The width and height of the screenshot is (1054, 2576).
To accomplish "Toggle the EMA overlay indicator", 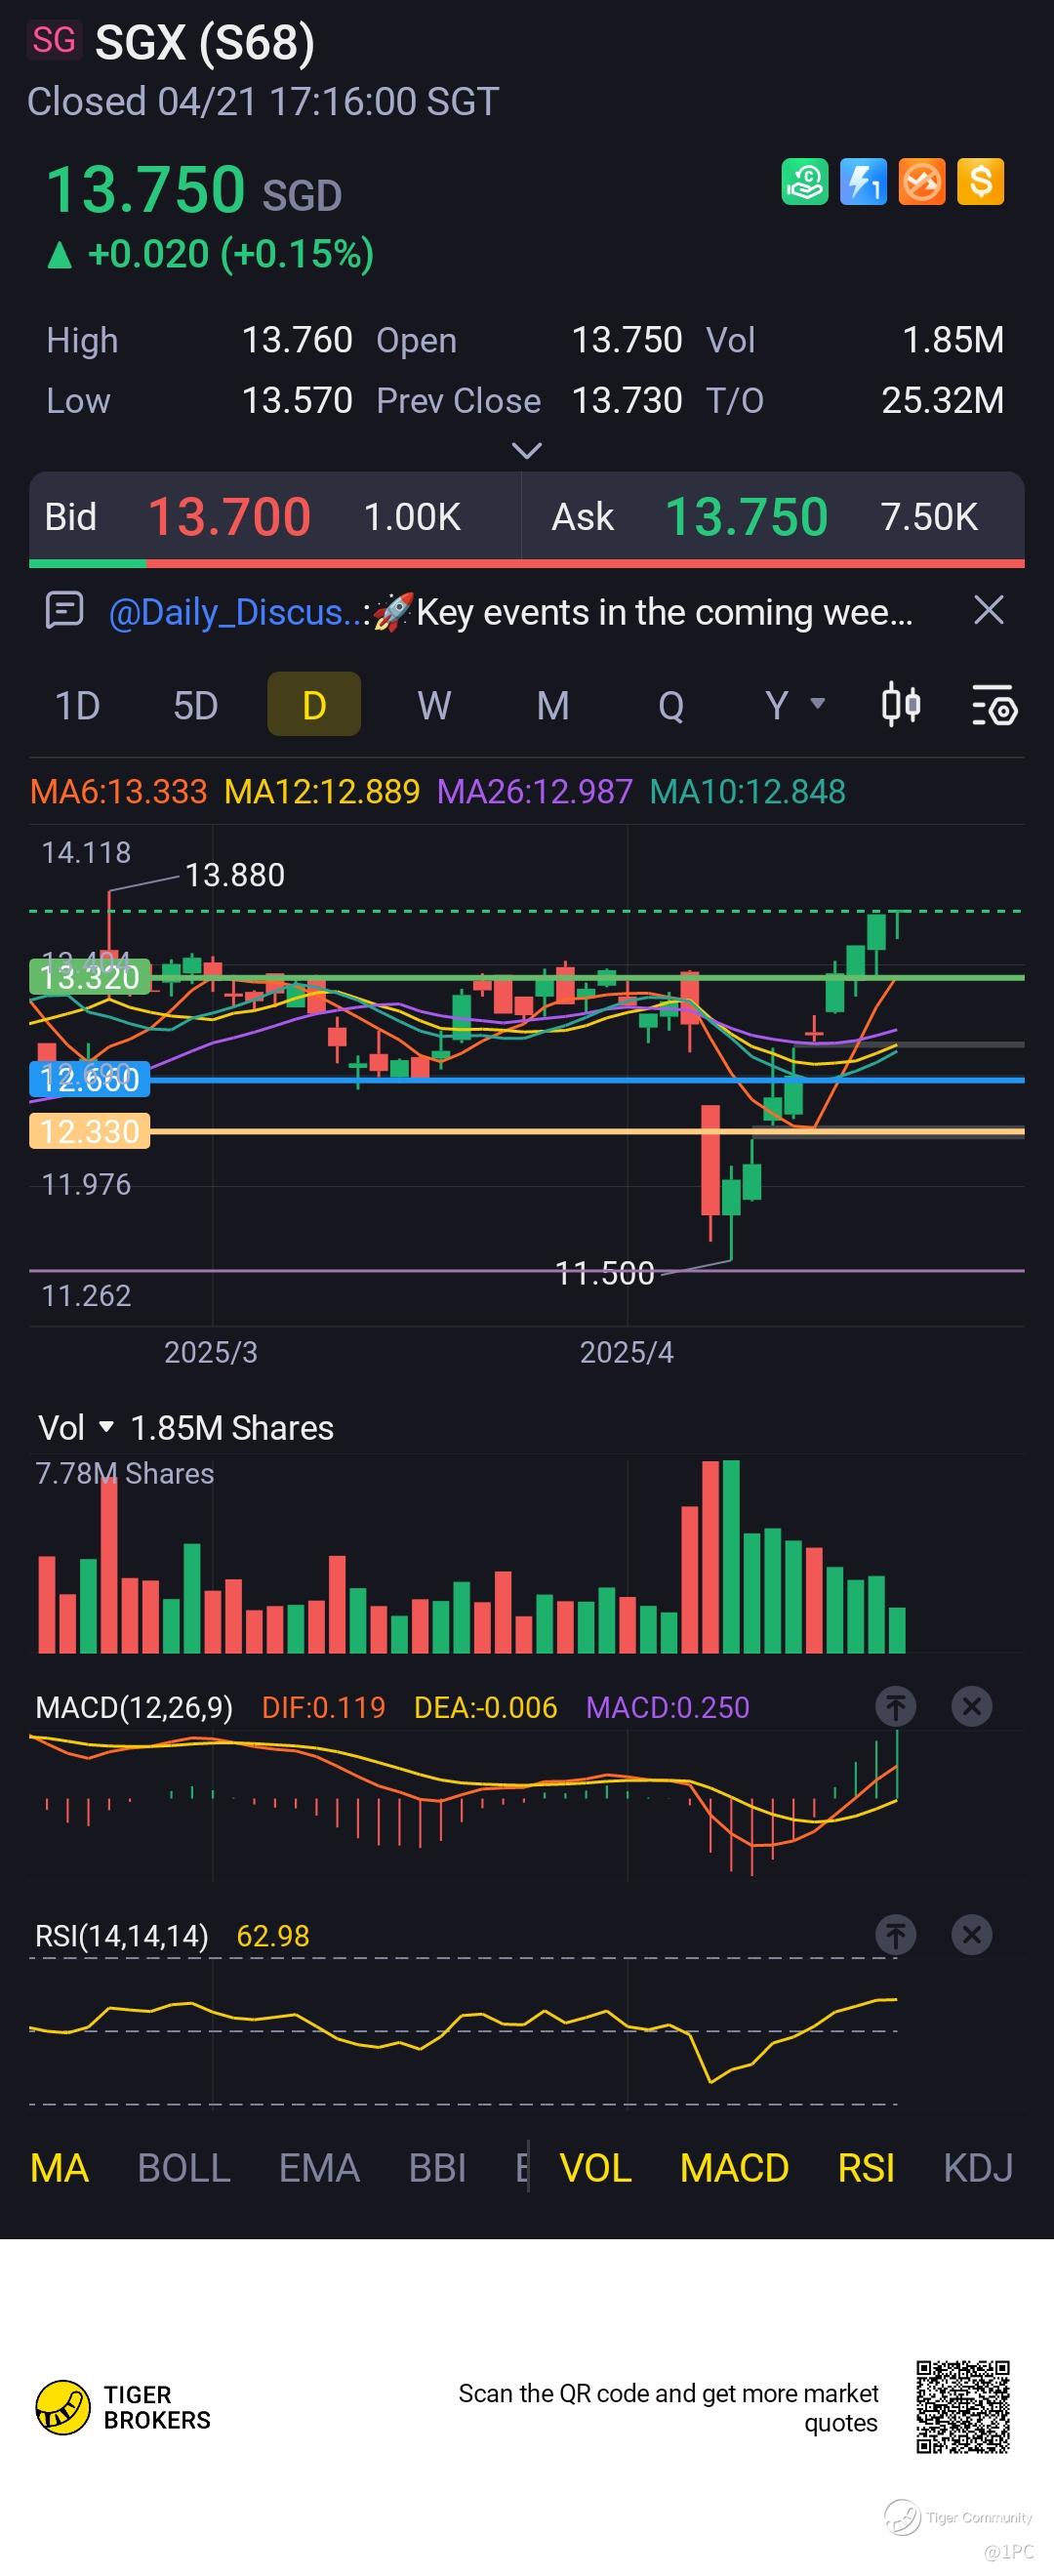I will [319, 2168].
